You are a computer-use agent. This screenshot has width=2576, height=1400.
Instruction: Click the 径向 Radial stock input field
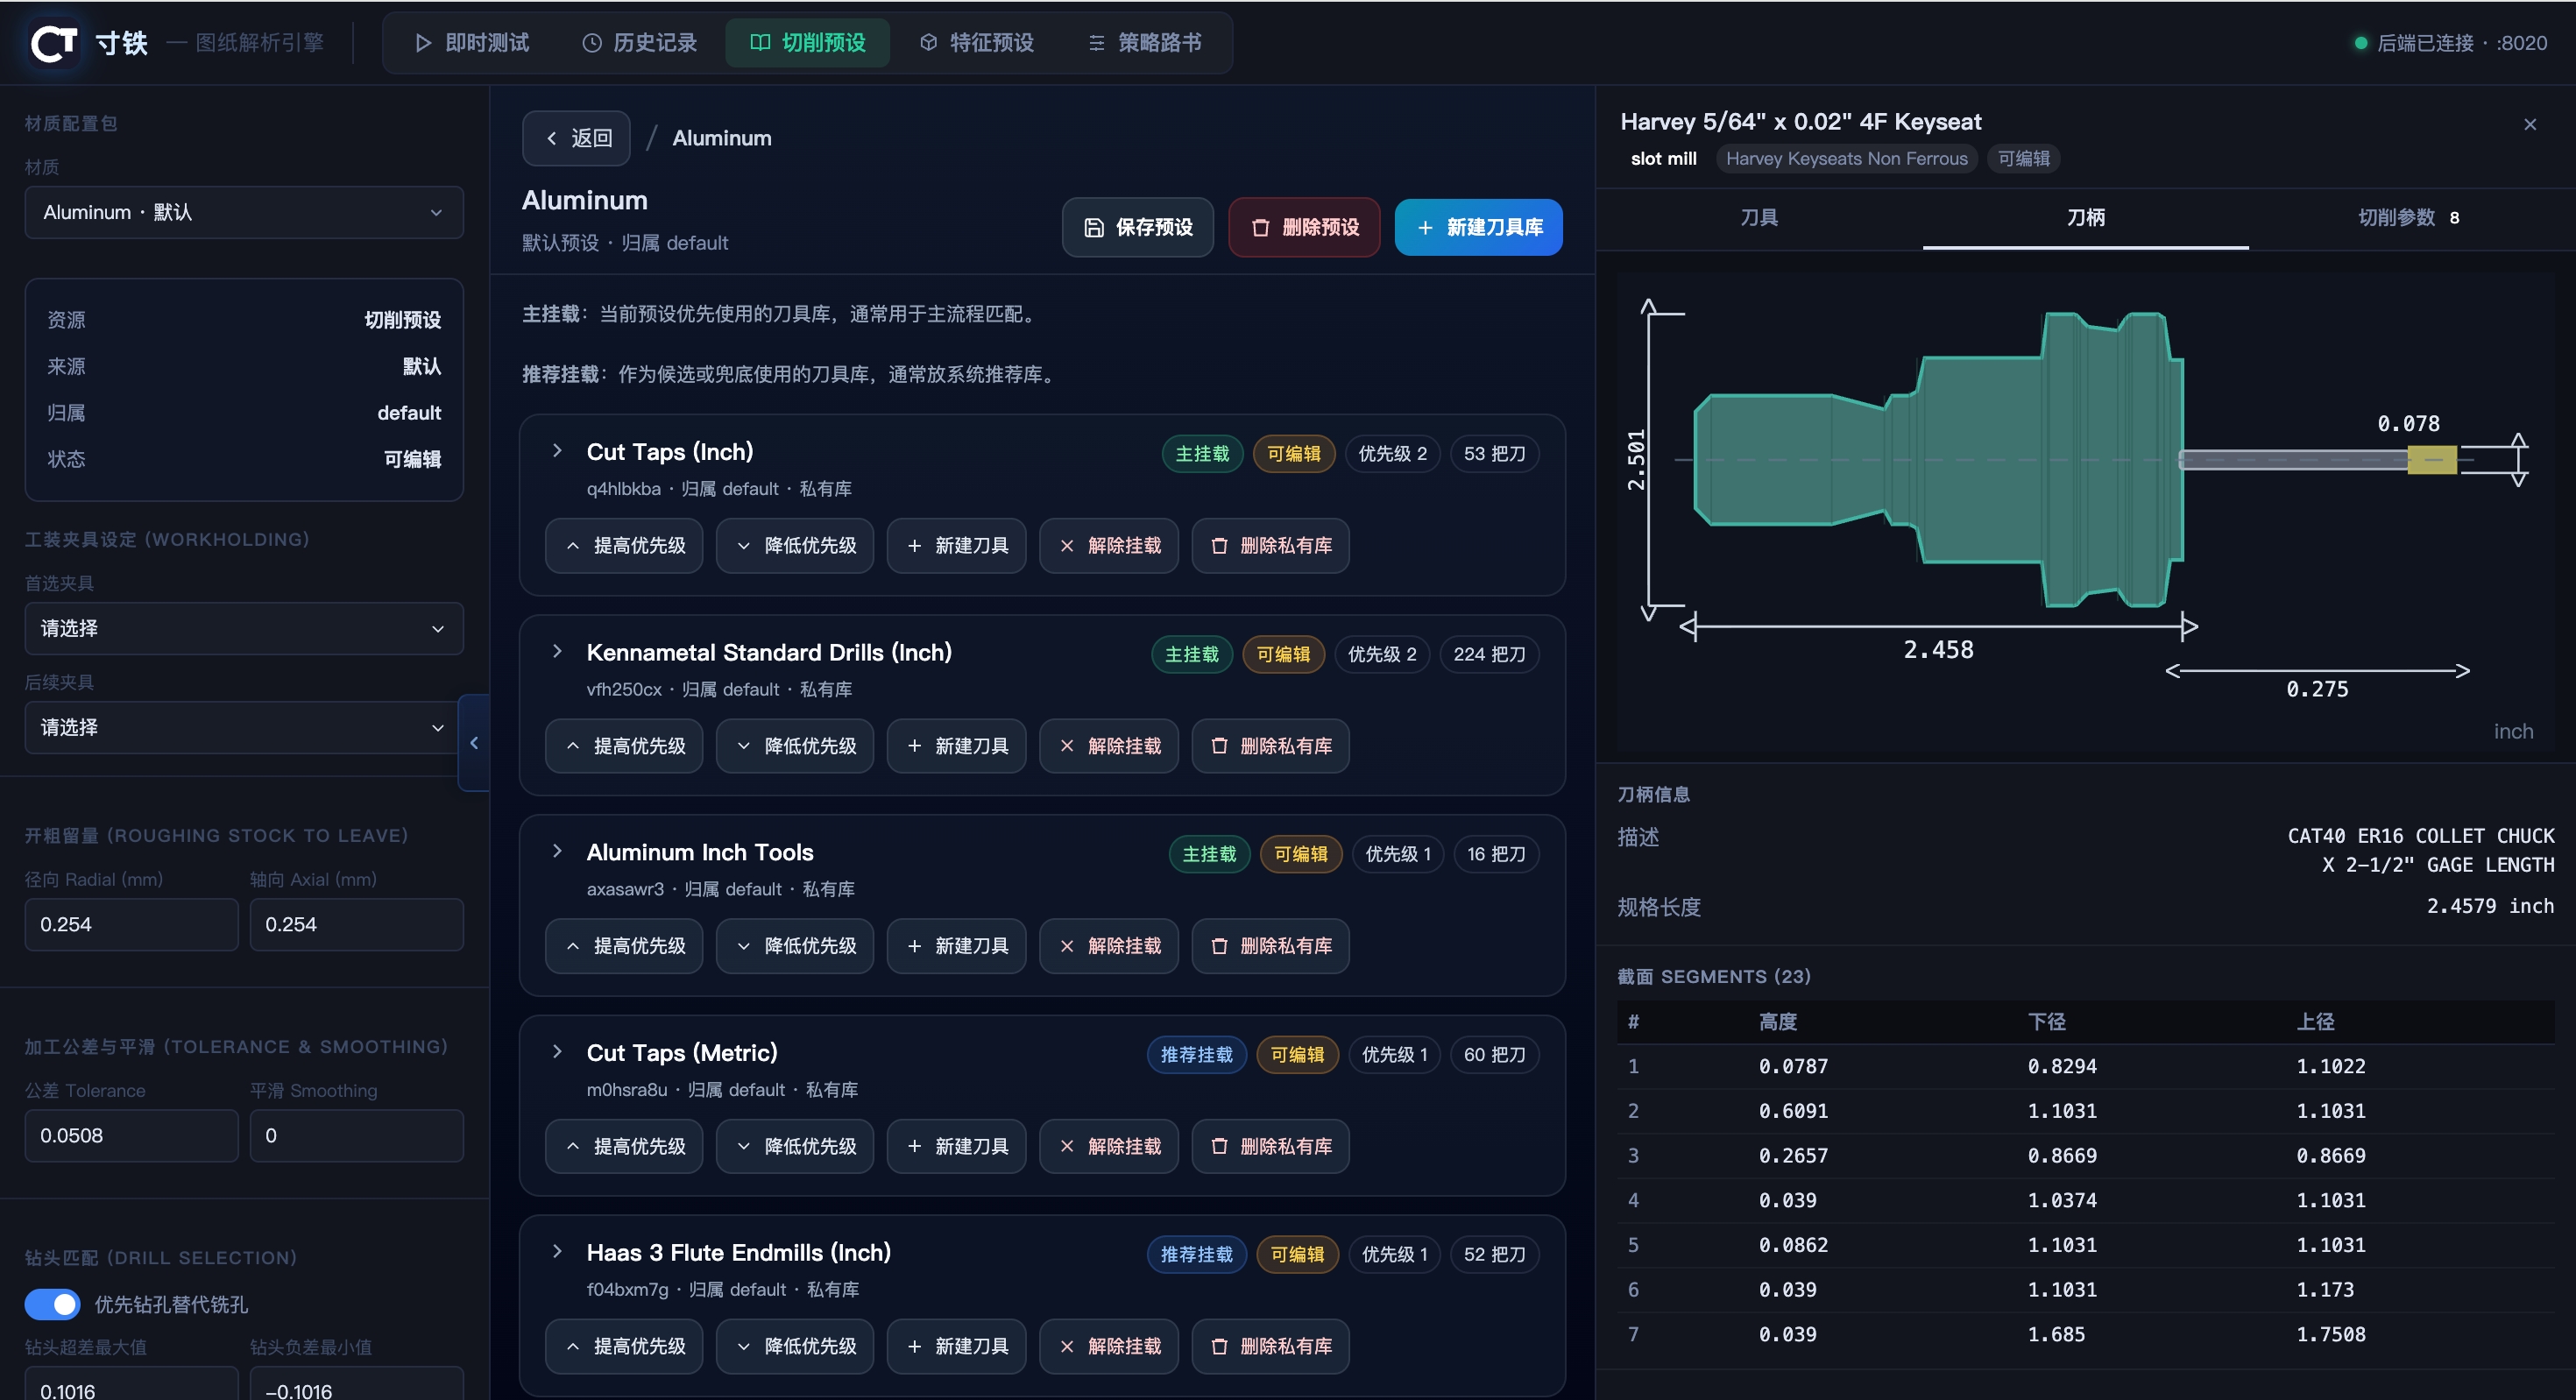coord(132,924)
